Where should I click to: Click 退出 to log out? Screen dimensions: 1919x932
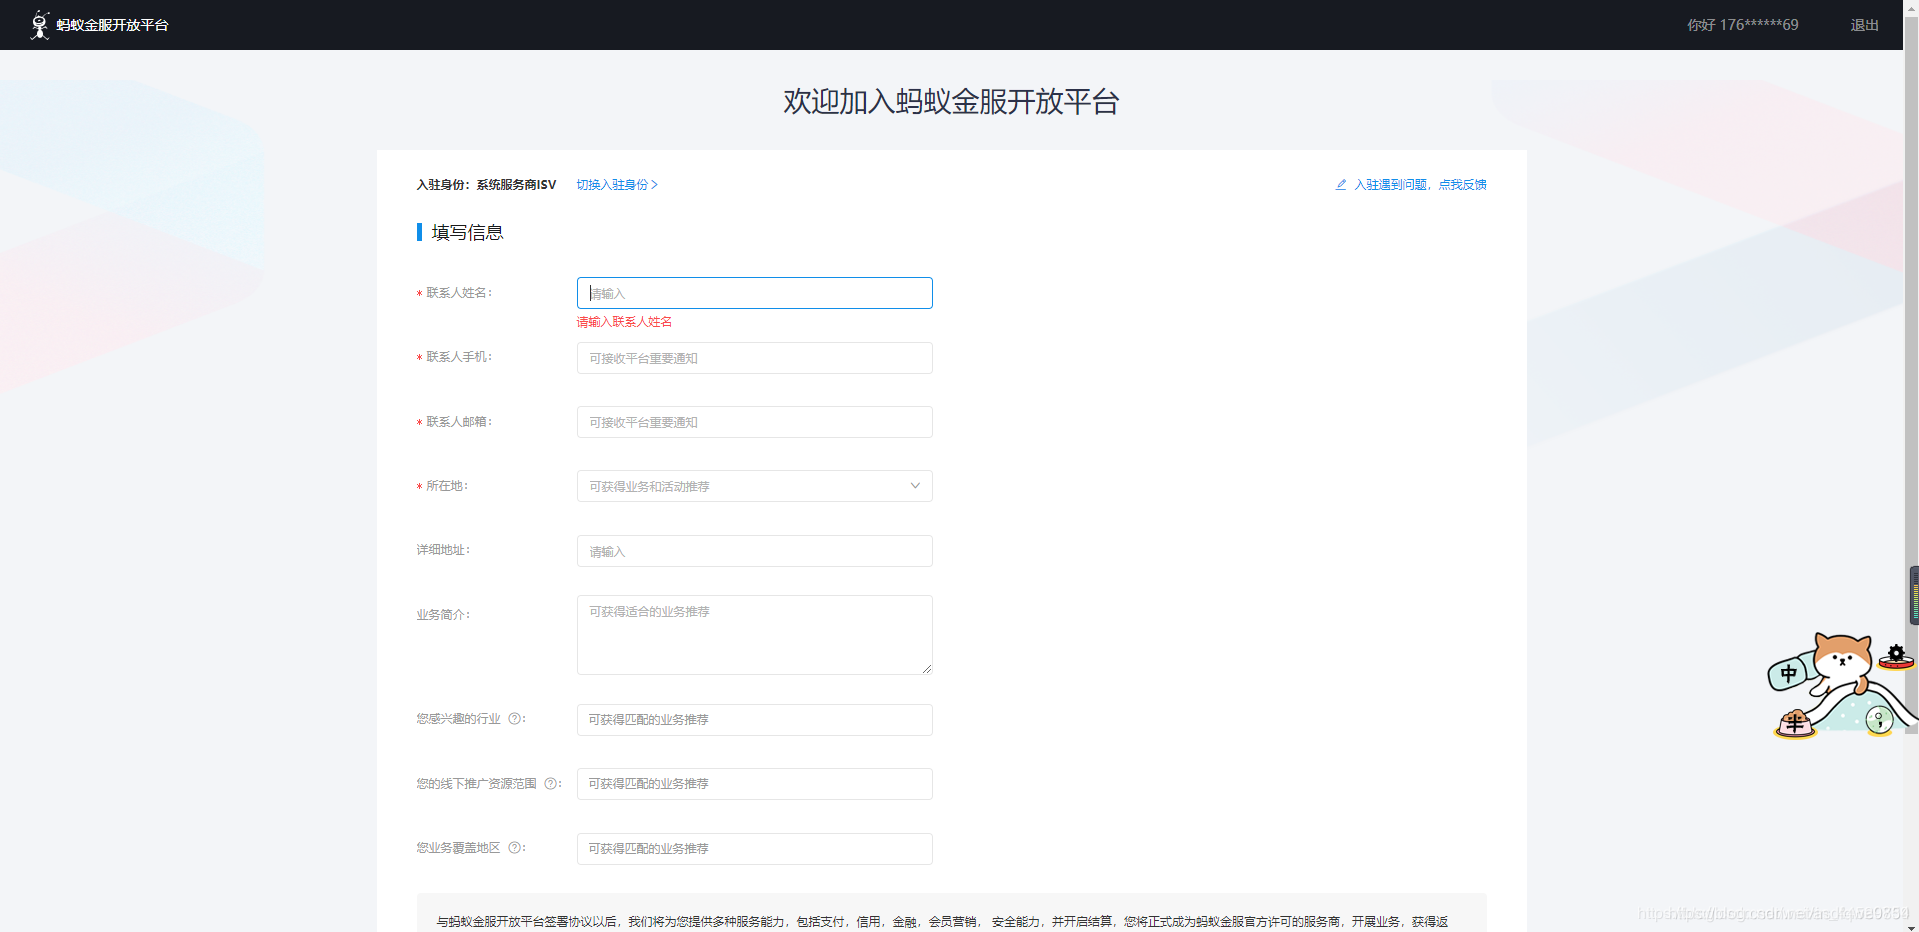[1864, 25]
